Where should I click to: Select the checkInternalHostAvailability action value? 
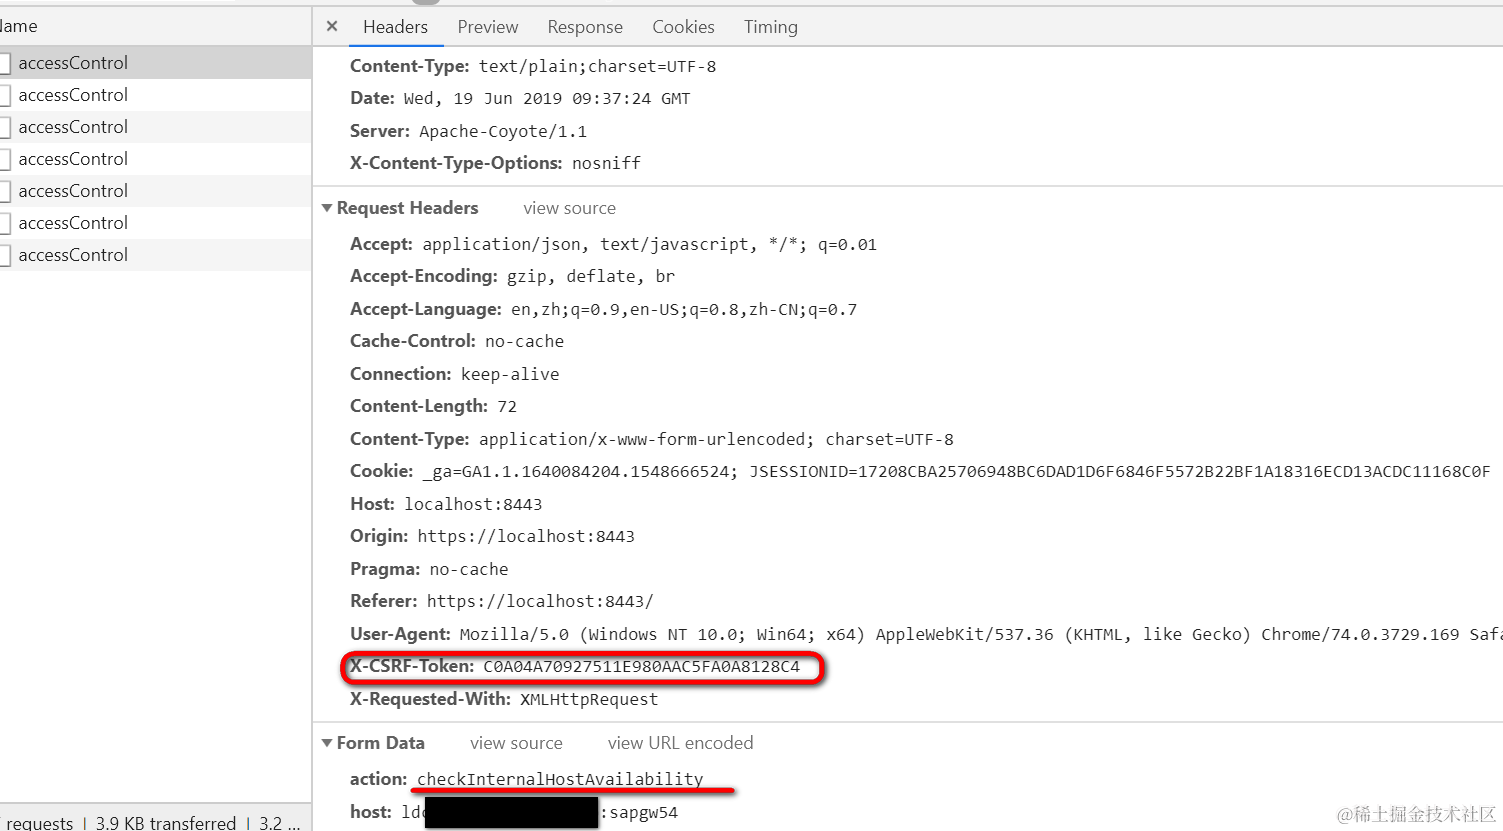560,779
